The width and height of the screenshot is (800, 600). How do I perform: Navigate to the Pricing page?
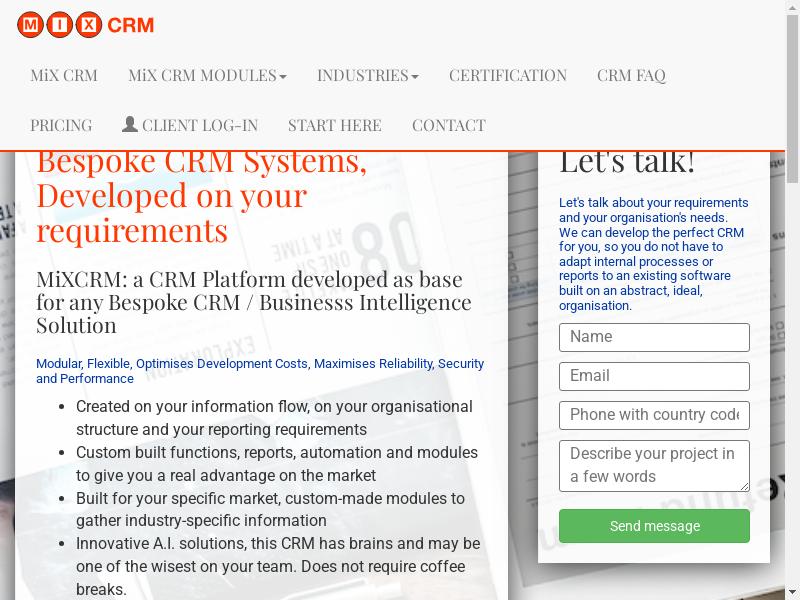click(x=61, y=125)
